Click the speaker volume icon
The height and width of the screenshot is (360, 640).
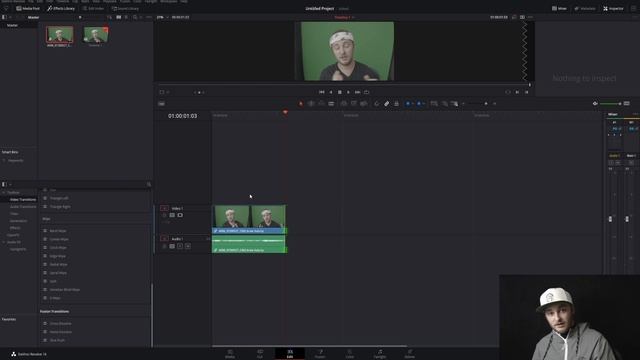point(595,104)
